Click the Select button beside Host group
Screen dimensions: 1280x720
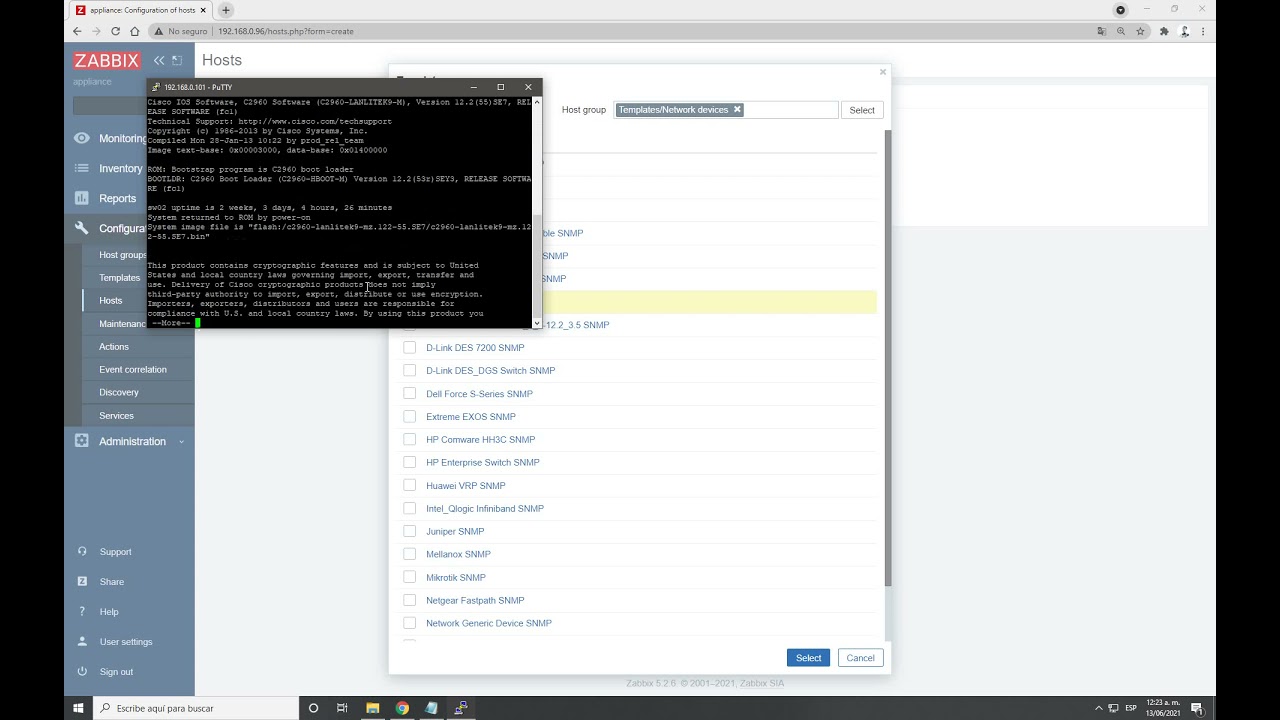click(x=862, y=110)
